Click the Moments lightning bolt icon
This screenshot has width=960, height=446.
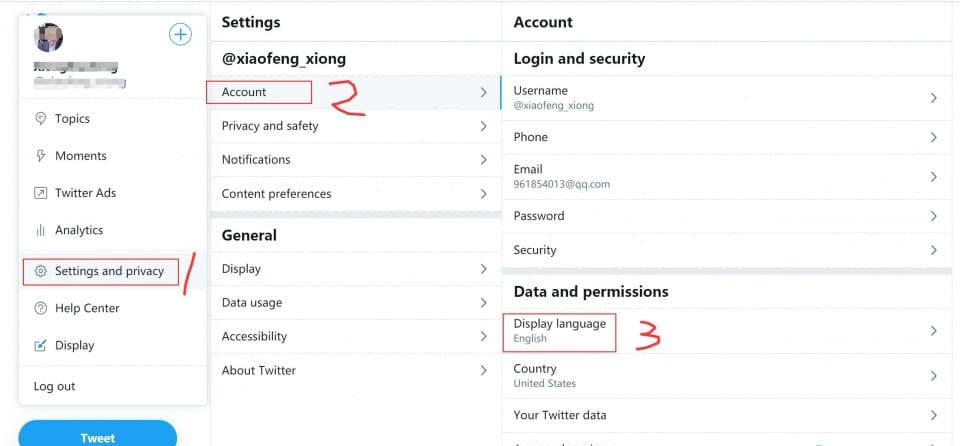[41, 156]
